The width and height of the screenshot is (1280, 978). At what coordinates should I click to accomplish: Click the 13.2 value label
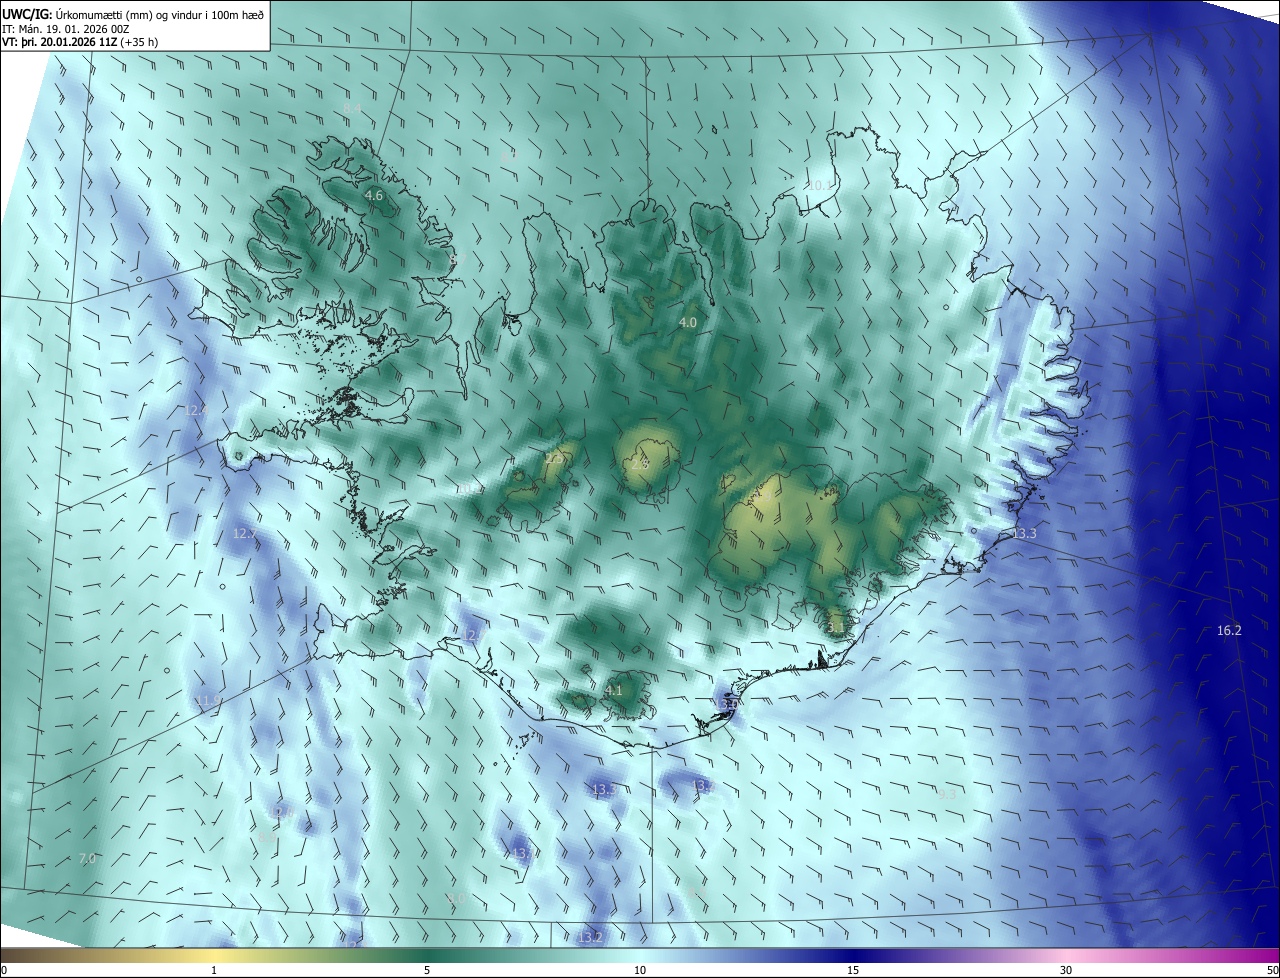tap(590, 937)
